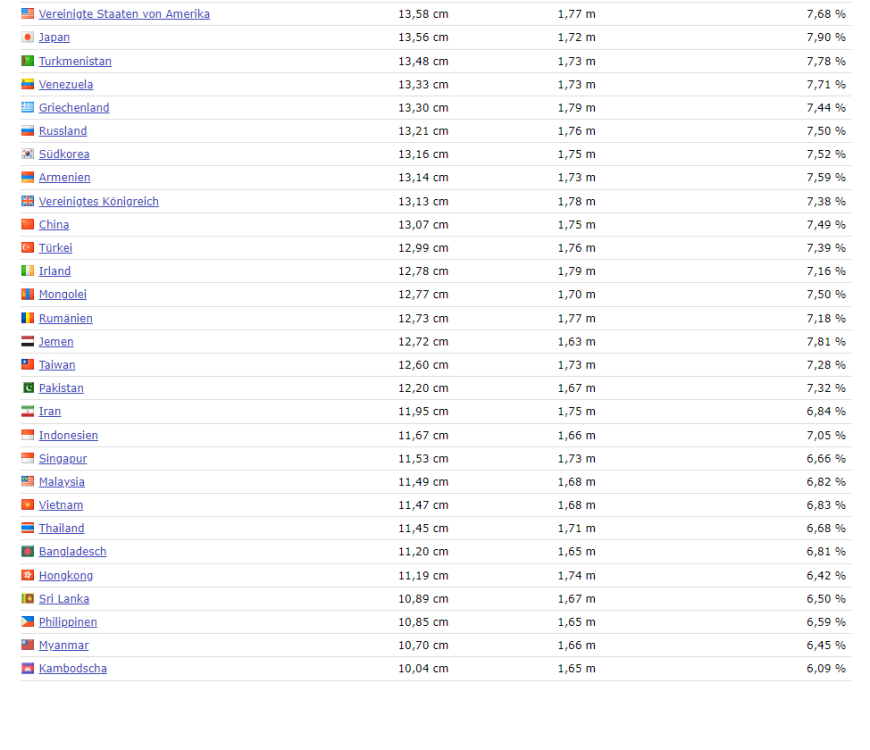Follow the Vereinigtes Königreich link
Image resolution: width=870 pixels, height=750 pixels.
98,201
